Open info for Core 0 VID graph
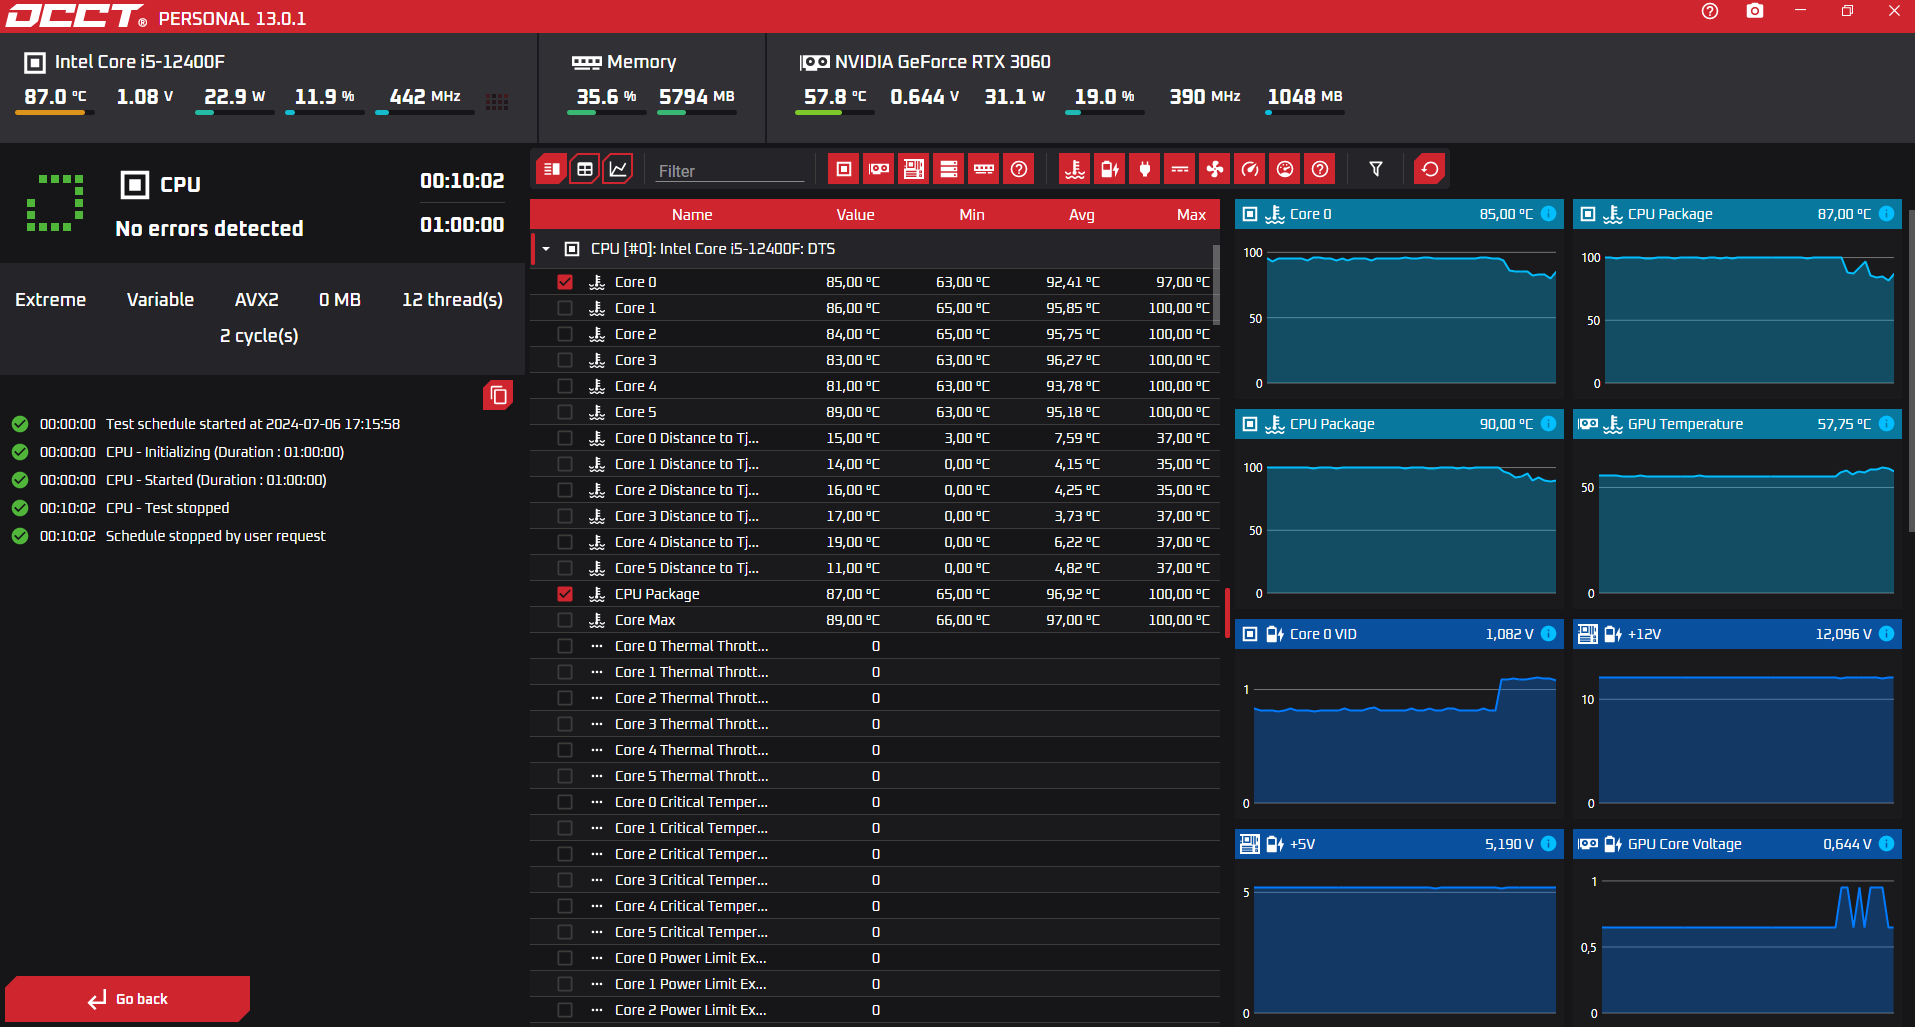 point(1548,633)
